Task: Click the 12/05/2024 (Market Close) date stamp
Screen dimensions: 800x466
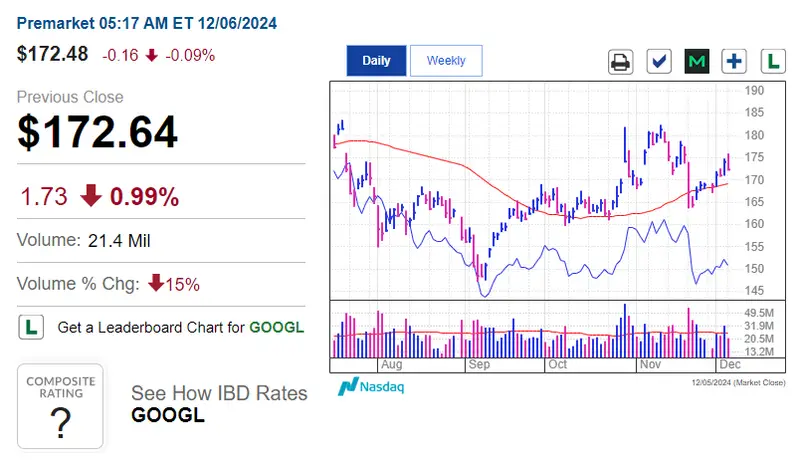Action: point(738,382)
